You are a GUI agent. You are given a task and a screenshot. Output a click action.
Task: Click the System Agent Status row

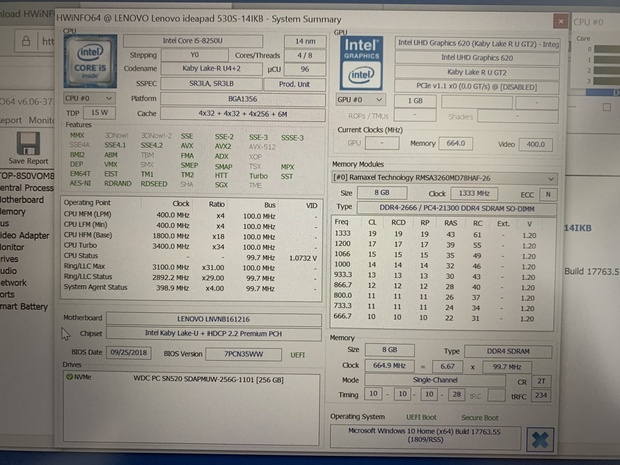pos(191,287)
